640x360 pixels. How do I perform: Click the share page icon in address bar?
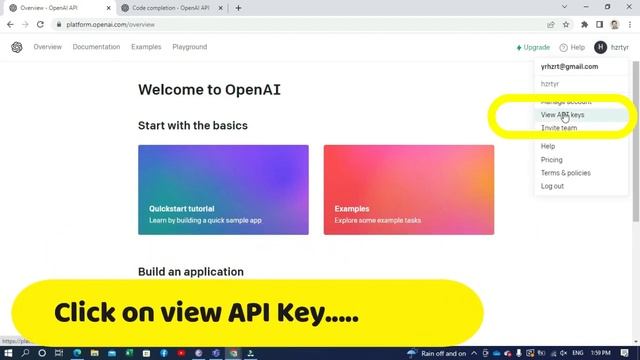[551, 24]
